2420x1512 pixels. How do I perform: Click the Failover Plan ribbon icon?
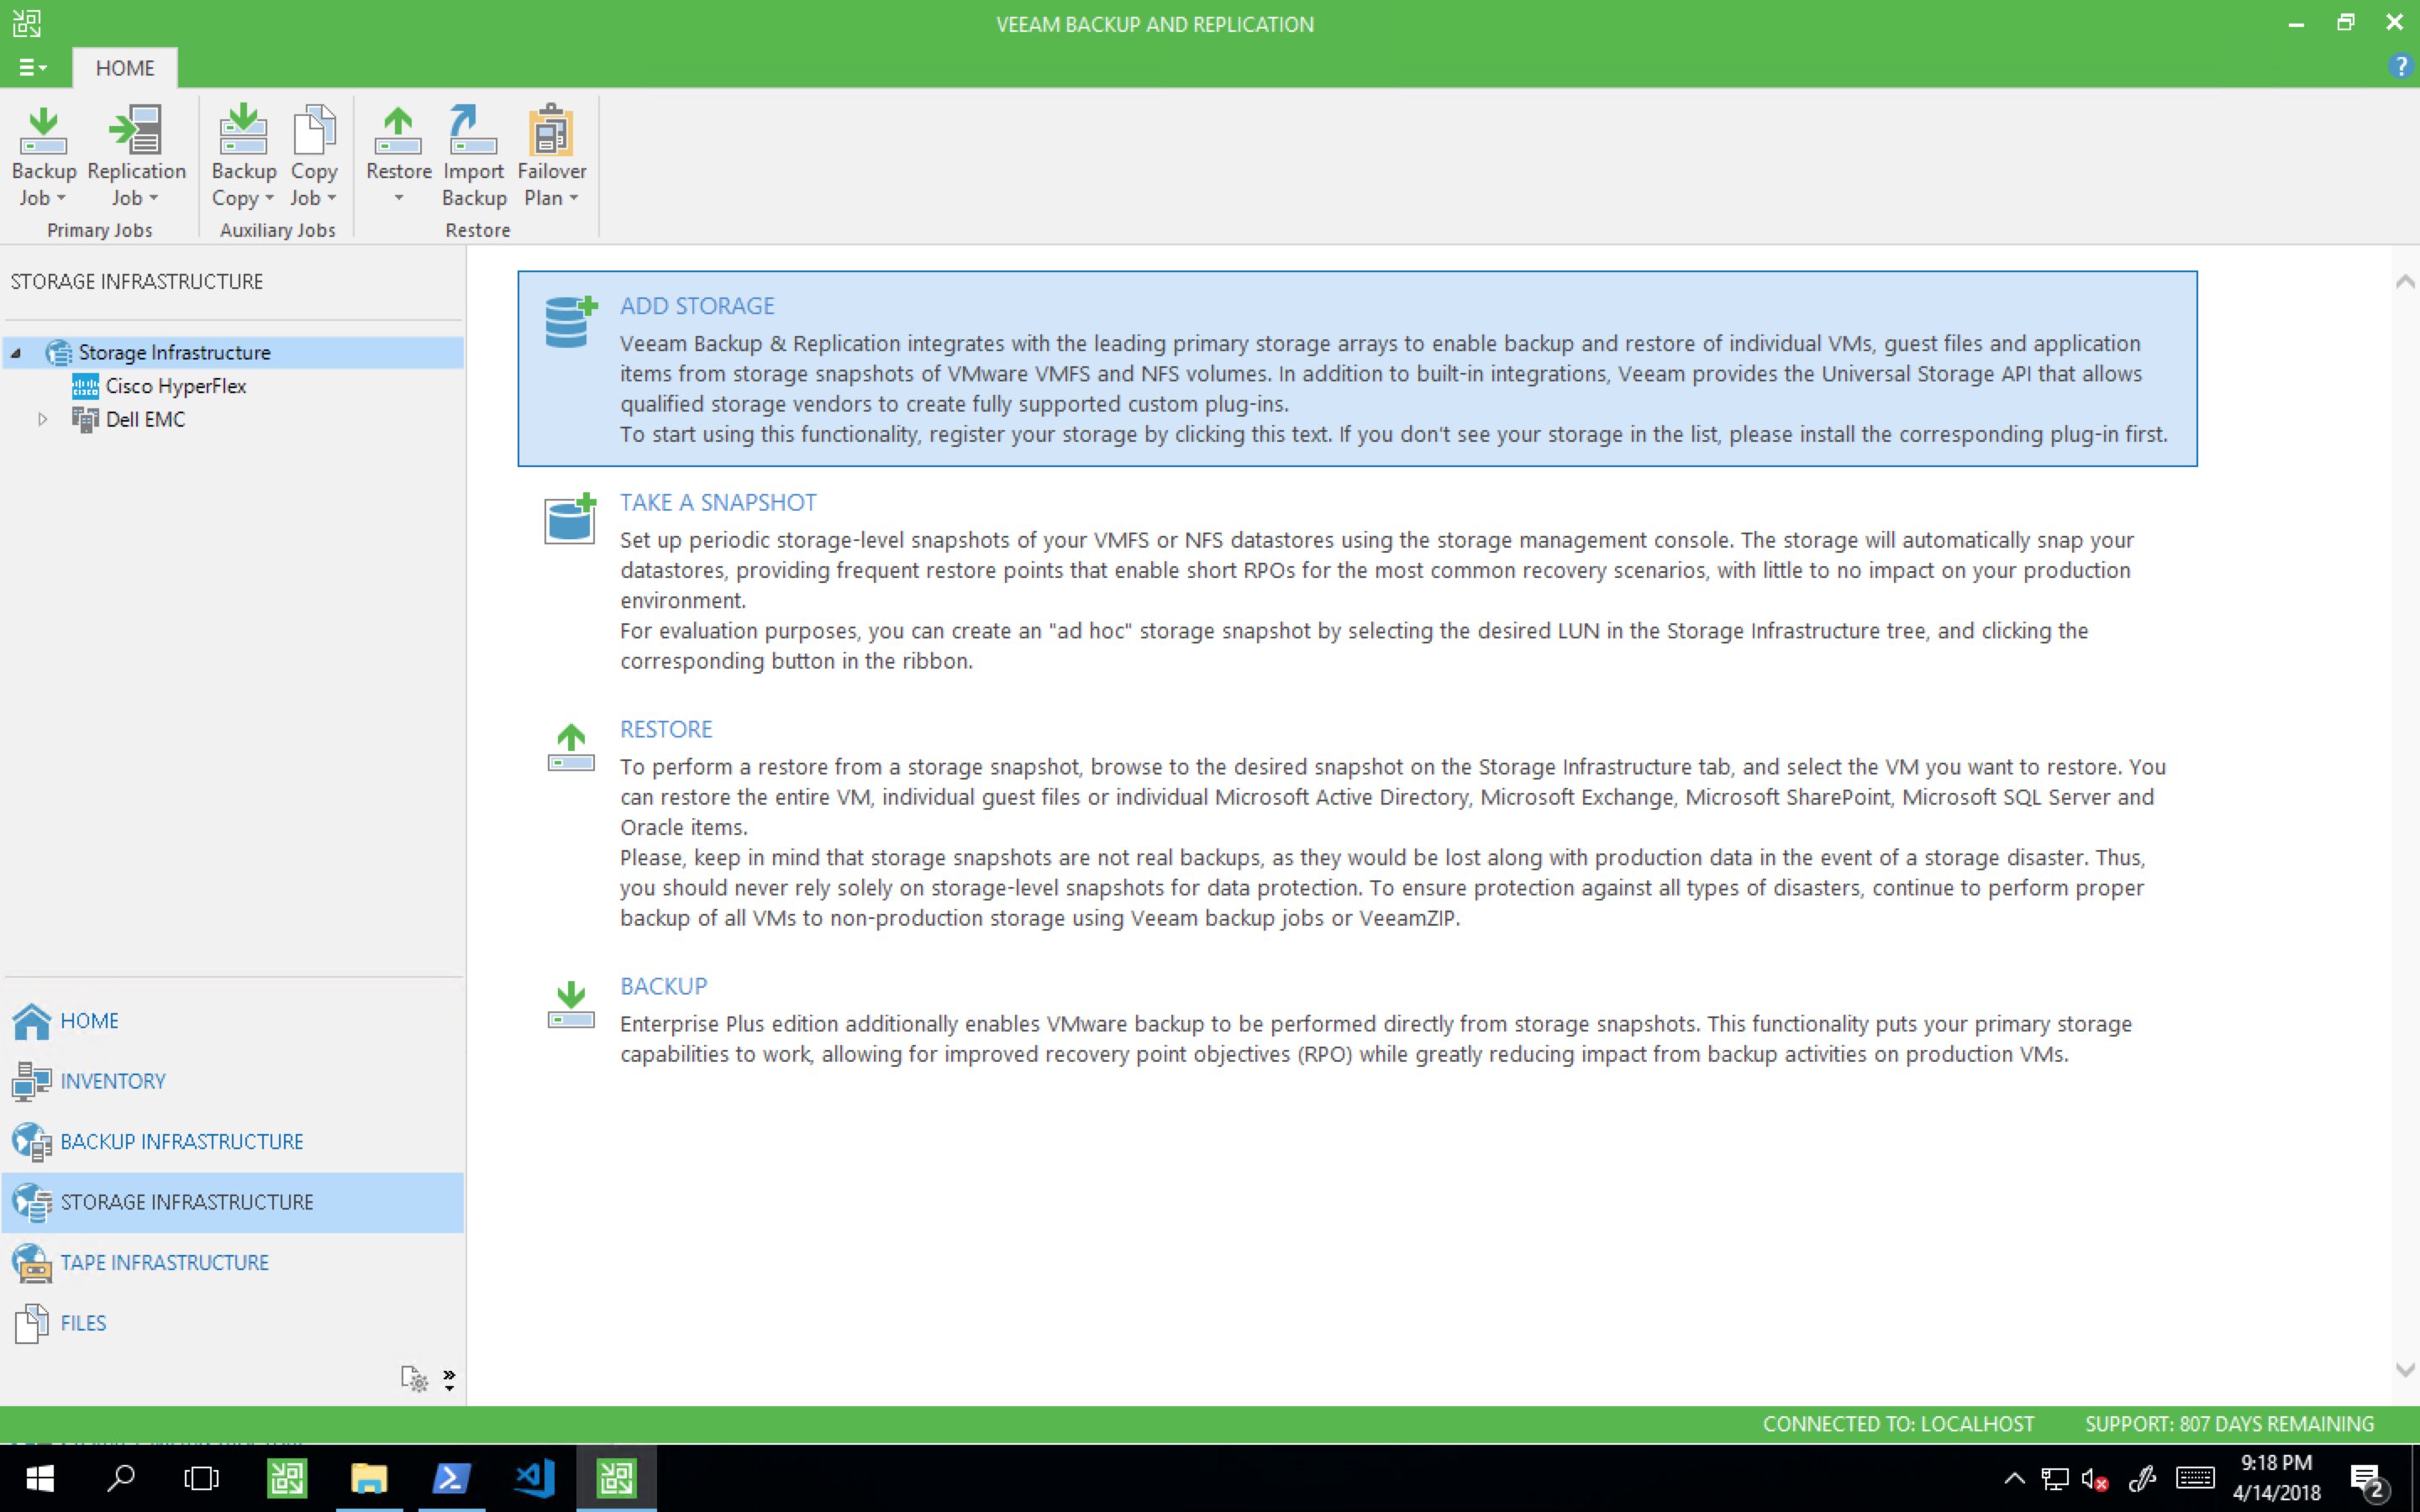pyautogui.click(x=551, y=131)
